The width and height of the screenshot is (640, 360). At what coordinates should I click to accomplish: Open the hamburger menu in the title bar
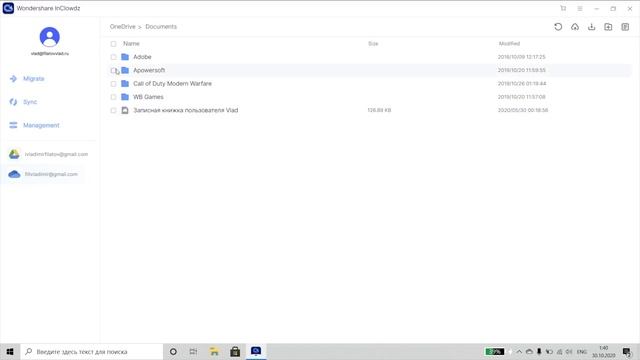click(x=580, y=8)
